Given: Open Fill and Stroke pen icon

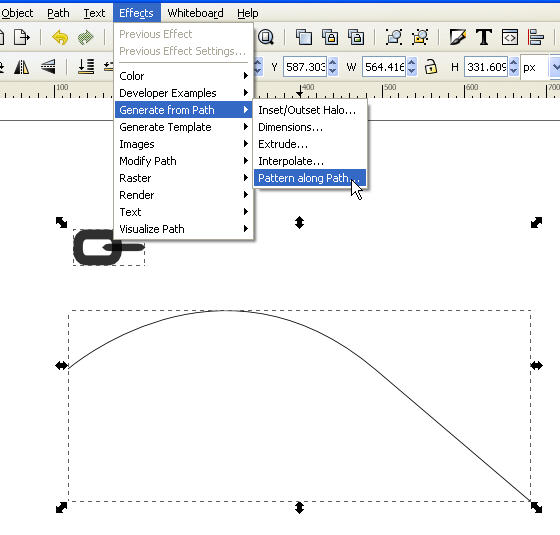Looking at the screenshot, I should 458,37.
